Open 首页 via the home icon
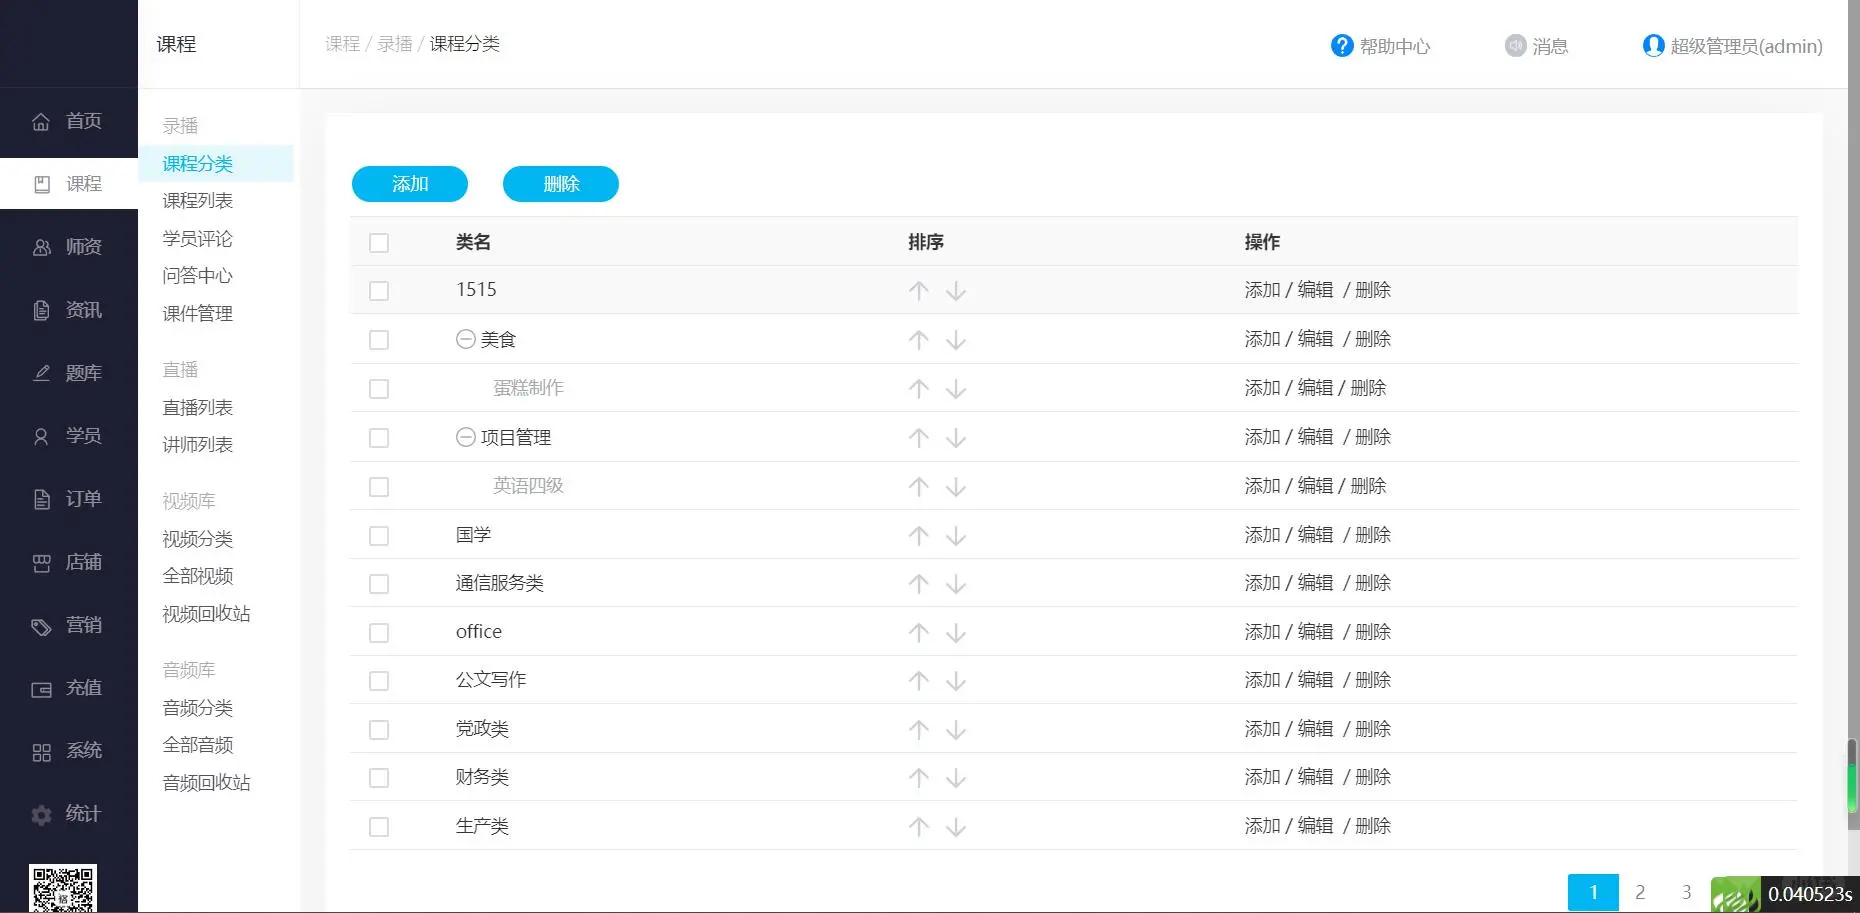The width and height of the screenshot is (1860, 913). coord(41,121)
